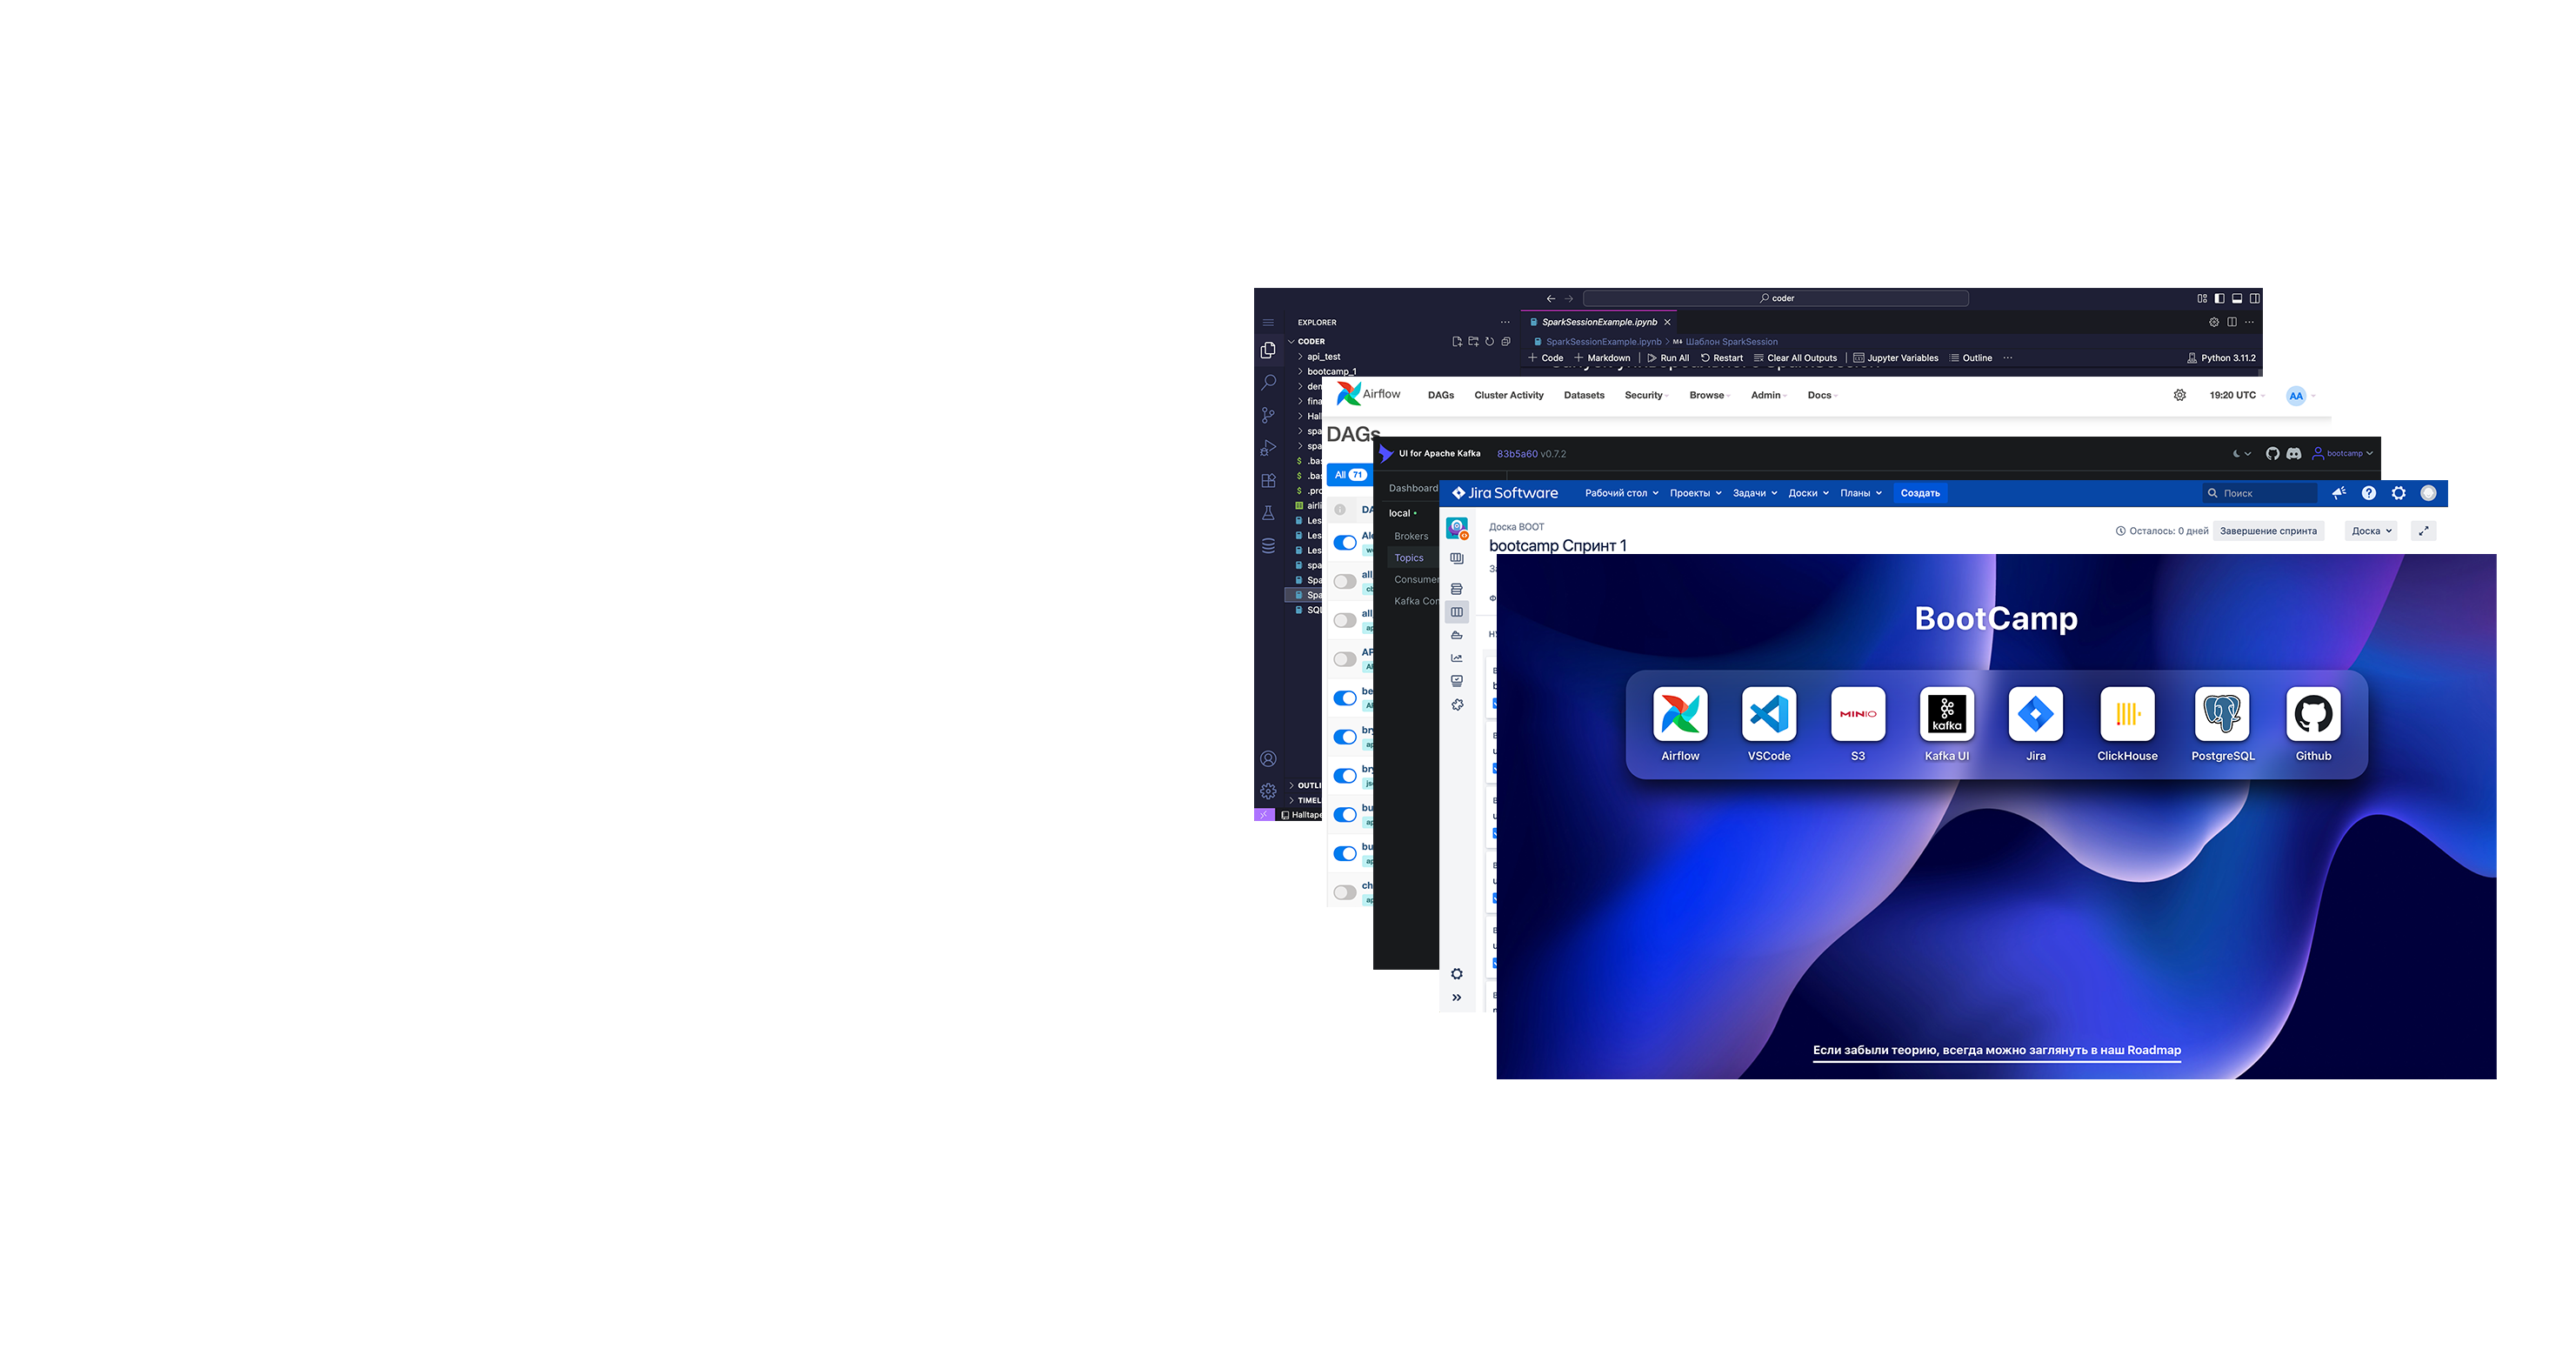Open Kafka UI theme moon dropdown
The image size is (2576, 1362).
coord(2241,454)
